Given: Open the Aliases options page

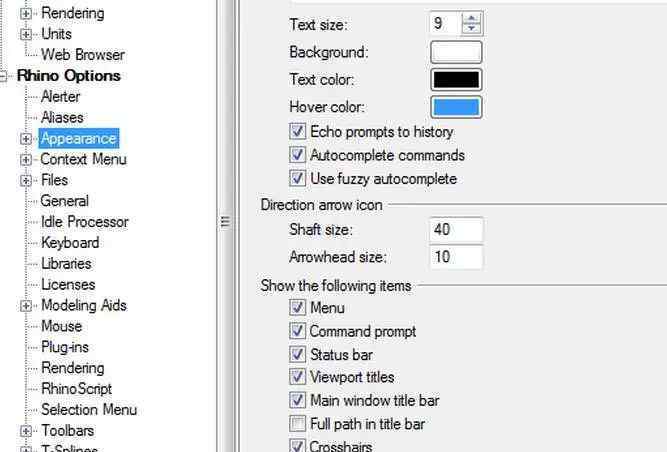Looking at the screenshot, I should tap(62, 117).
